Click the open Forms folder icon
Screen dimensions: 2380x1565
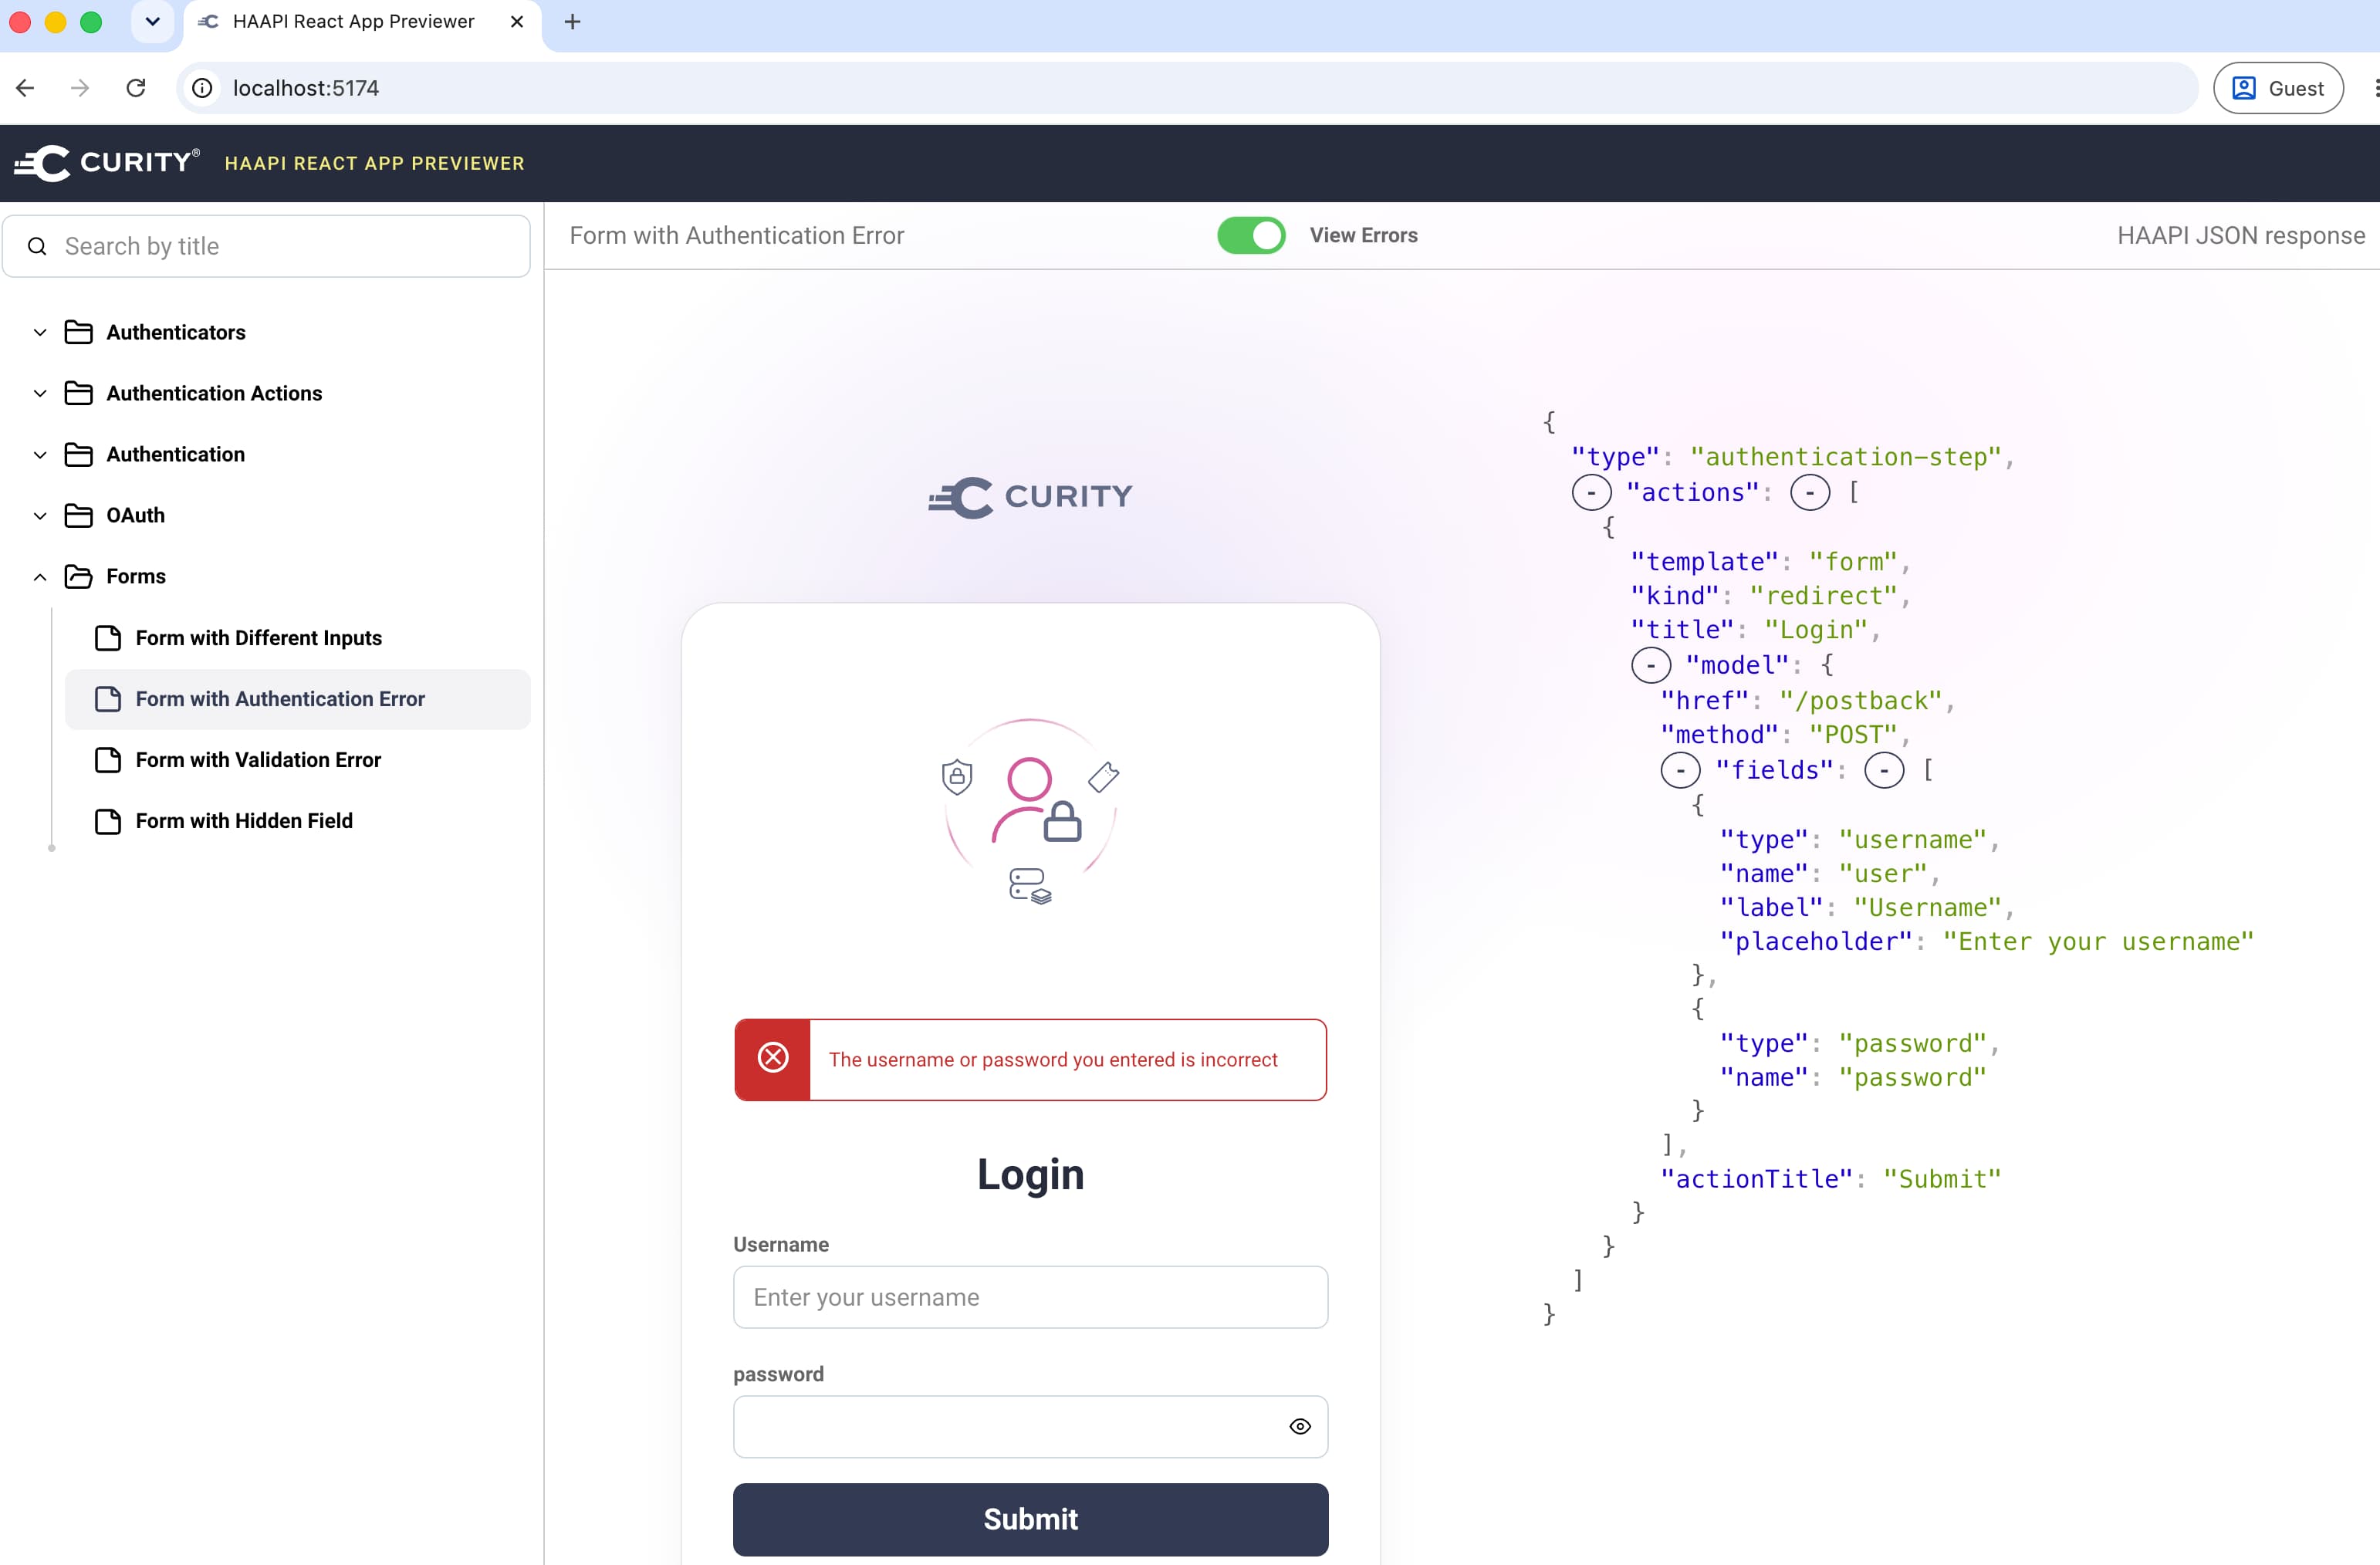click(78, 576)
